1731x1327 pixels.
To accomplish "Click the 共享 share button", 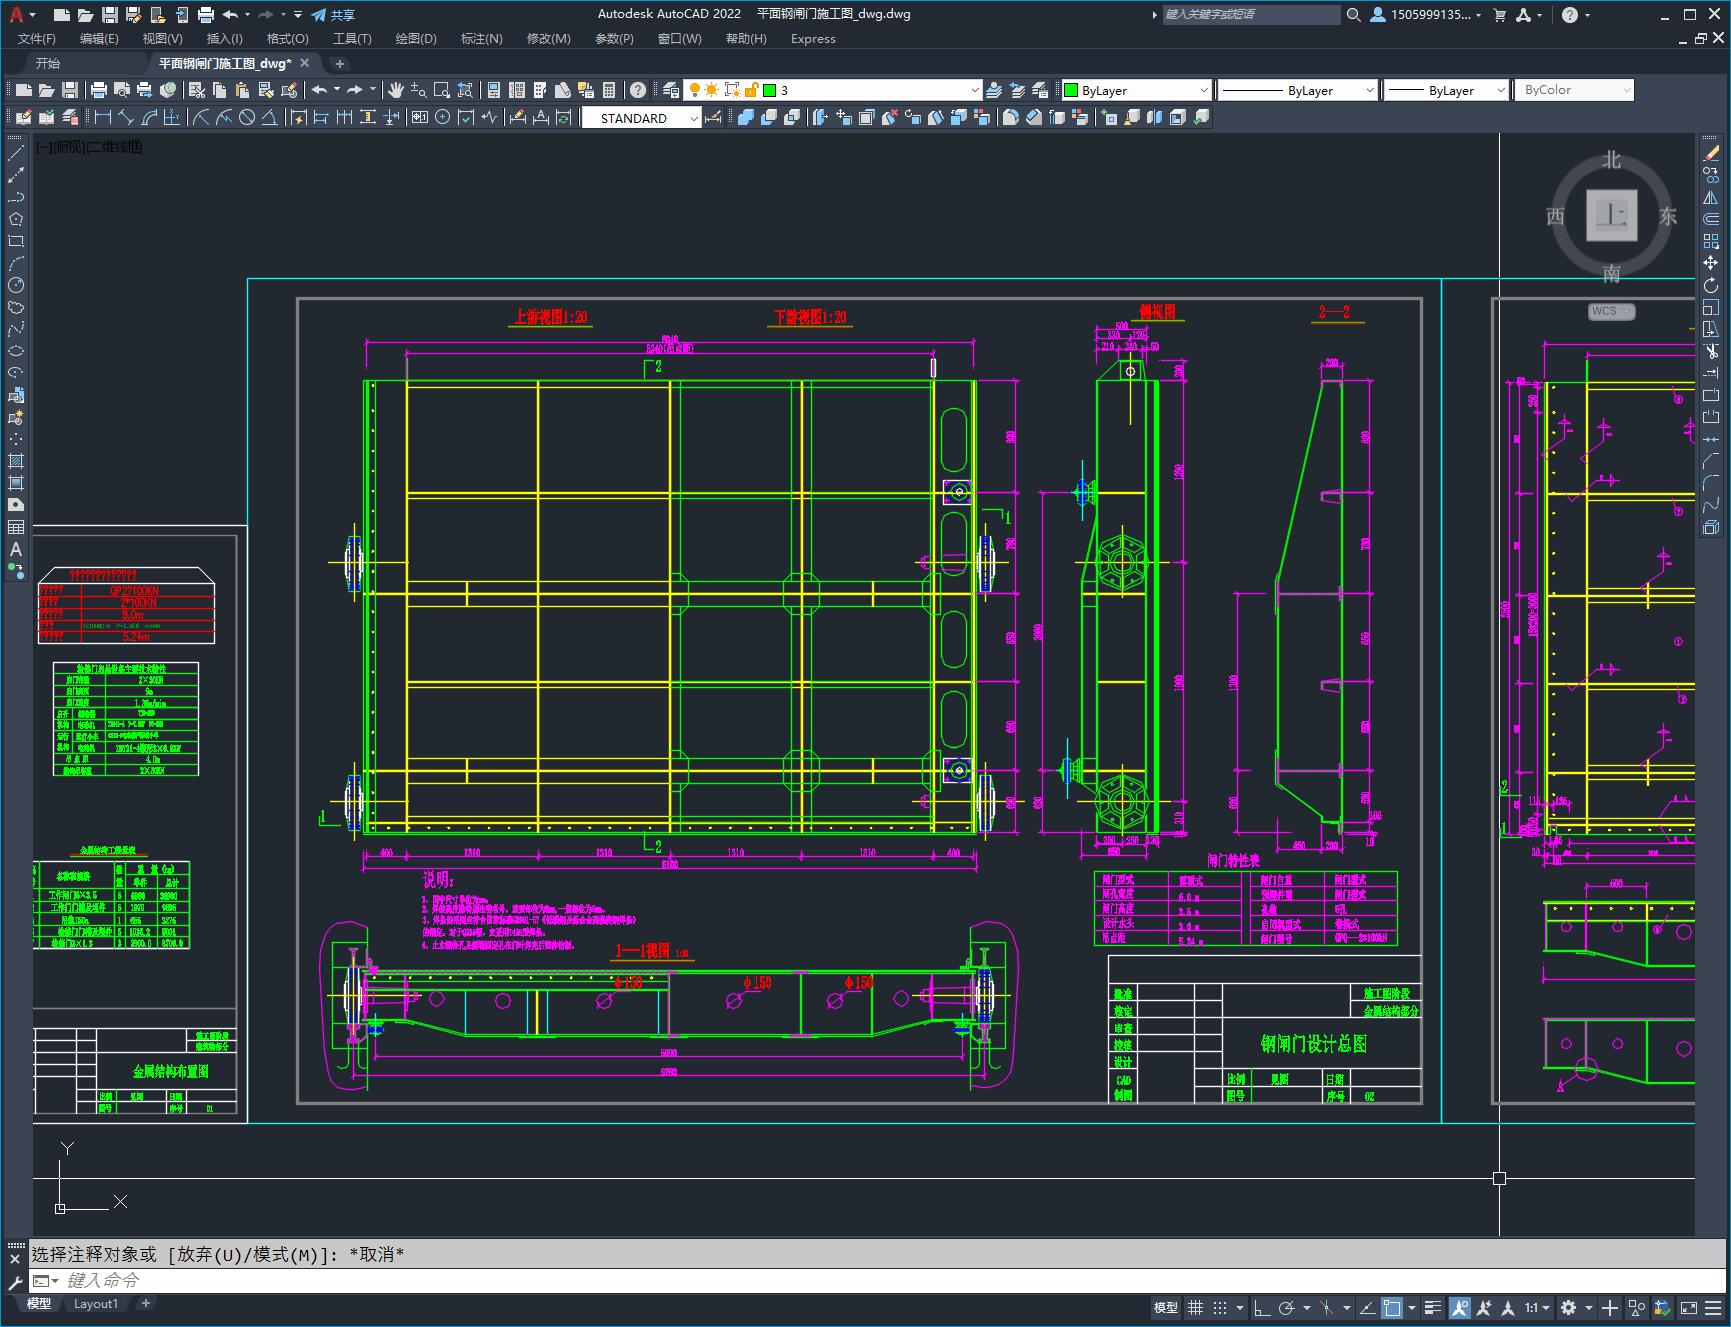I will pos(333,15).
